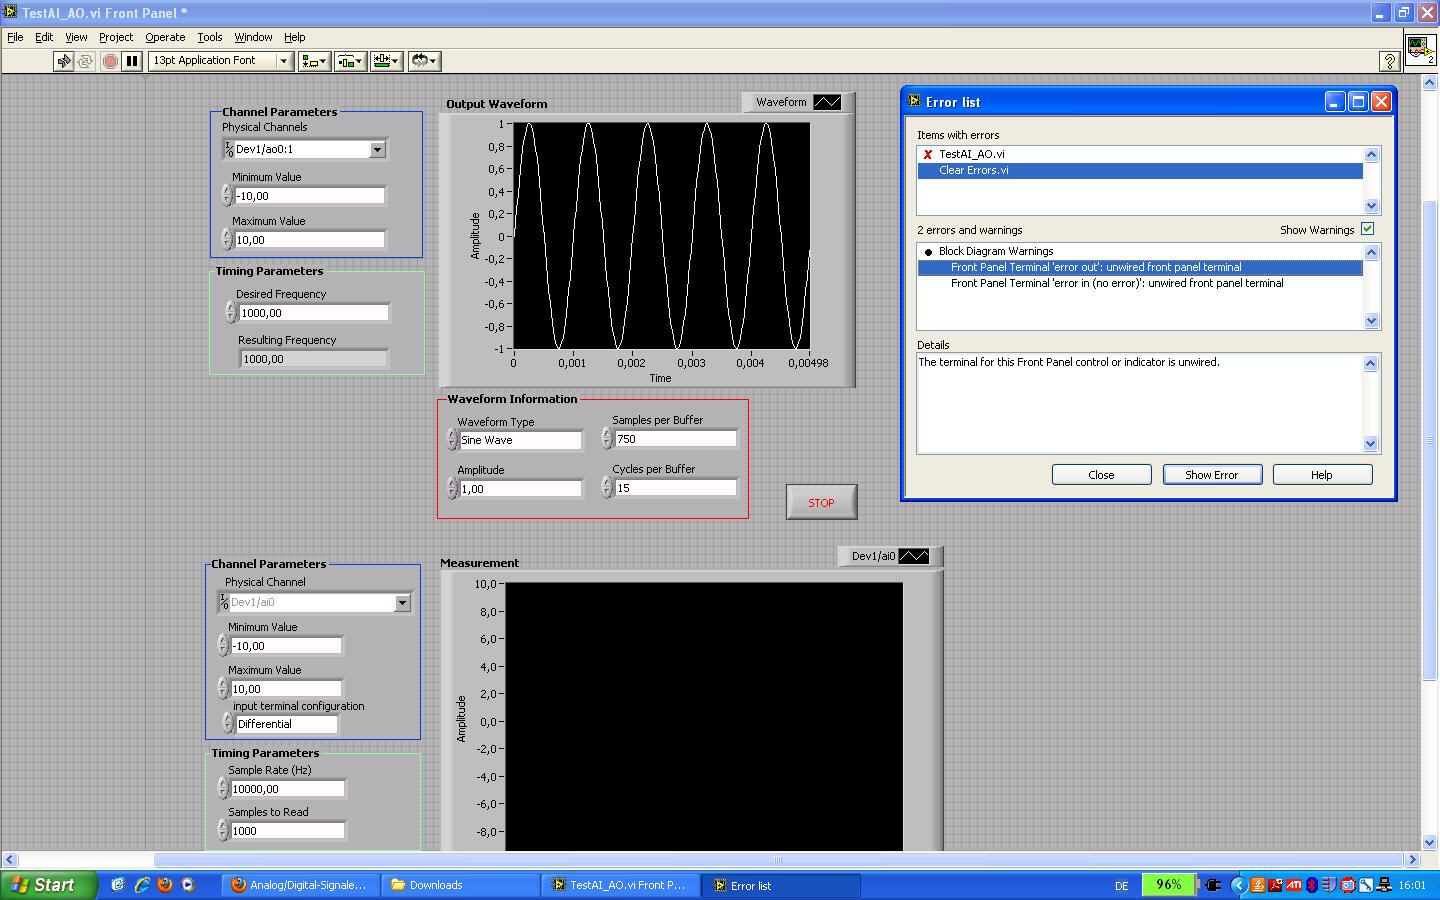This screenshot has height=900, width=1440.
Task: Open the Tools menu
Action: point(209,37)
